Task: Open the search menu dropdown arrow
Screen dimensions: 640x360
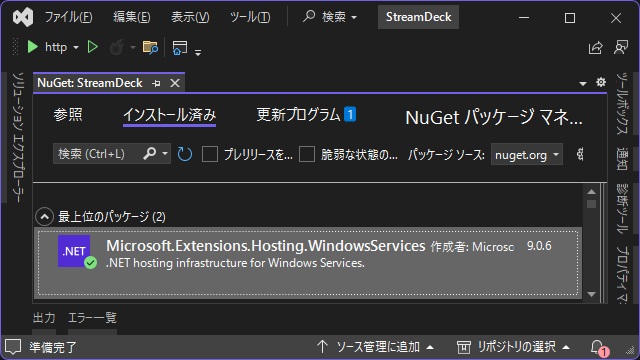Action: click(354, 18)
